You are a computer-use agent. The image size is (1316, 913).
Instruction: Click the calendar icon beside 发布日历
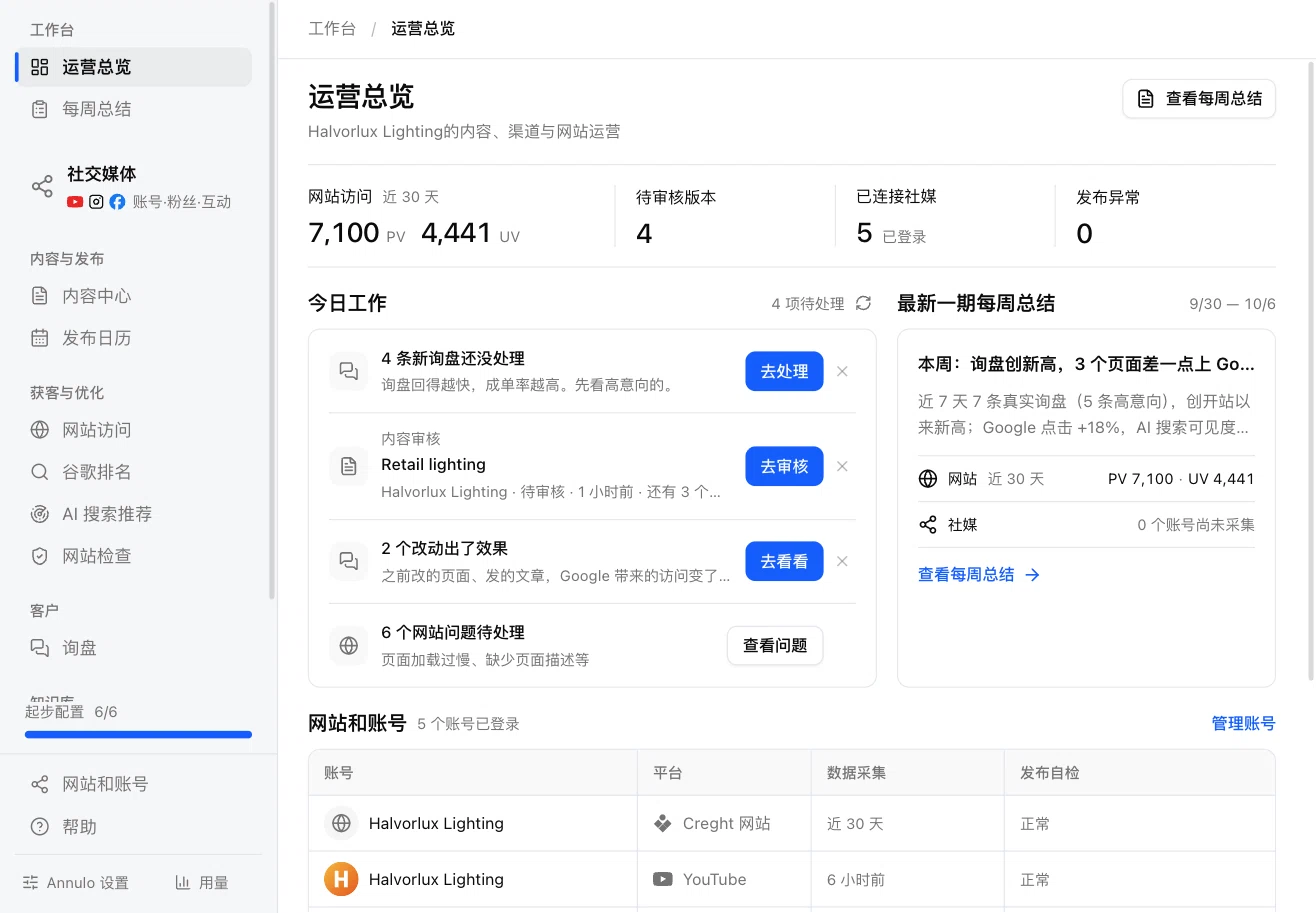click(40, 338)
